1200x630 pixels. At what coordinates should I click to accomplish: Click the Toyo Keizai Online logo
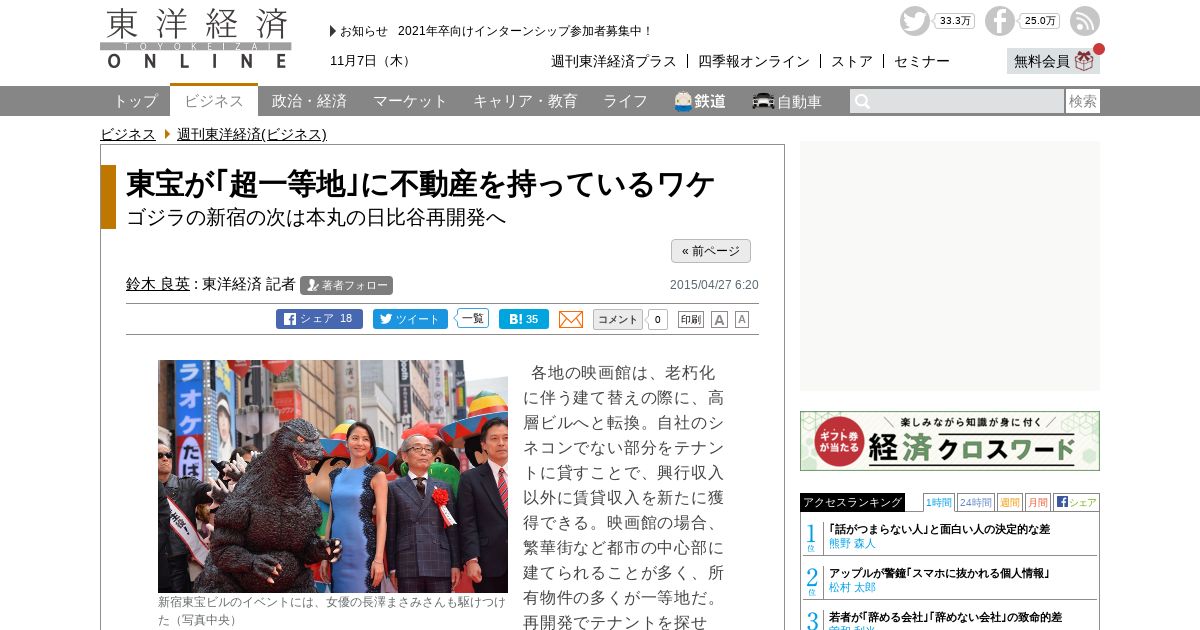coord(196,38)
